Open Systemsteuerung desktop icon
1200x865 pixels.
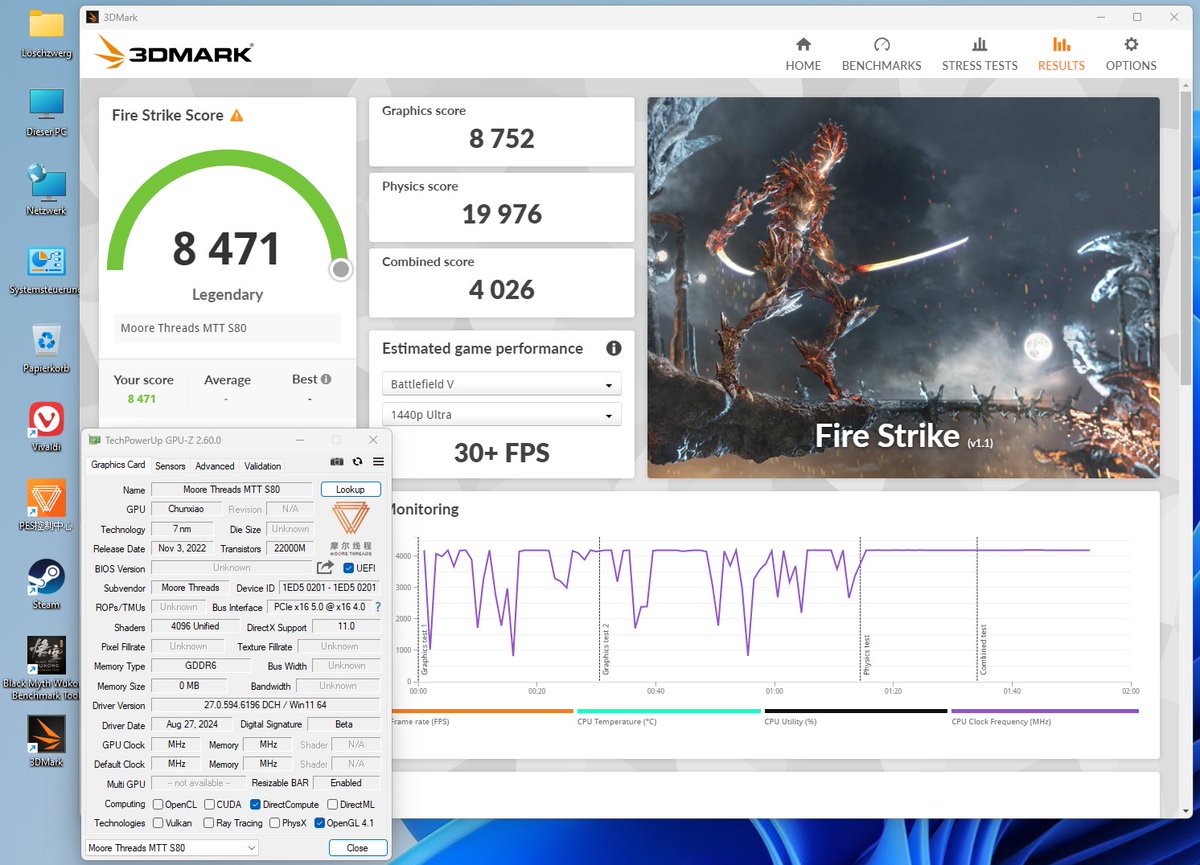[x=46, y=269]
